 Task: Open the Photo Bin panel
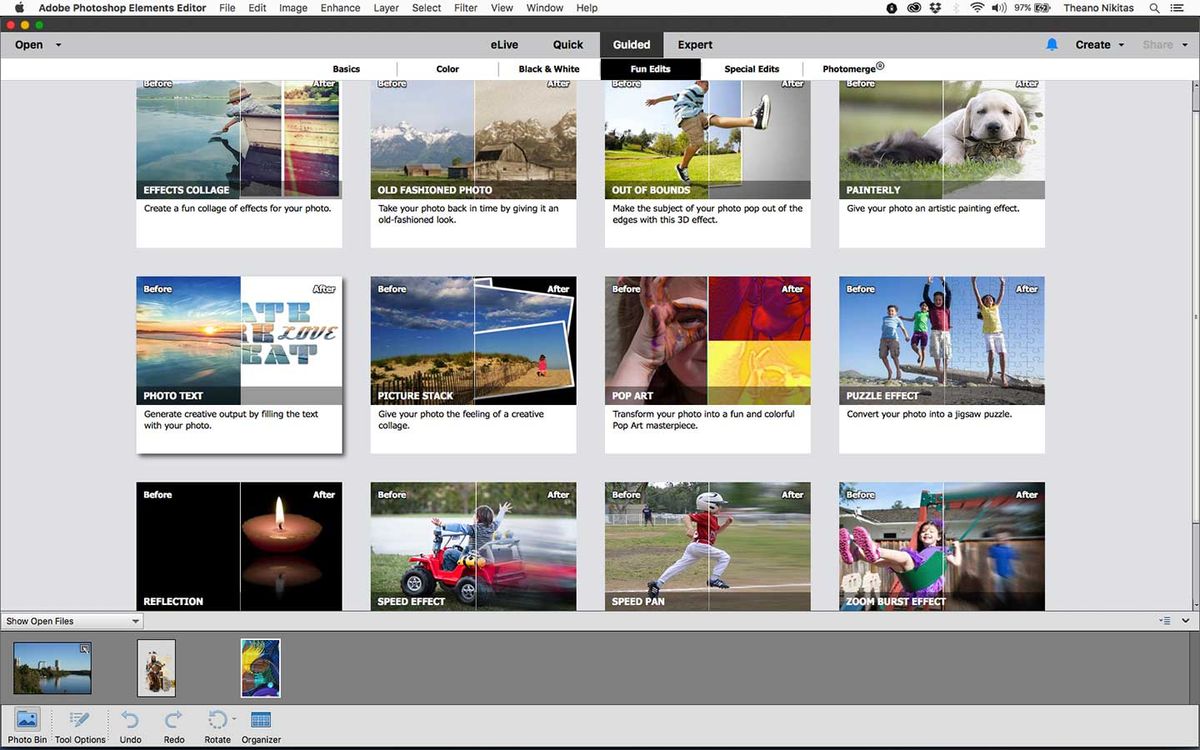click(x=27, y=719)
